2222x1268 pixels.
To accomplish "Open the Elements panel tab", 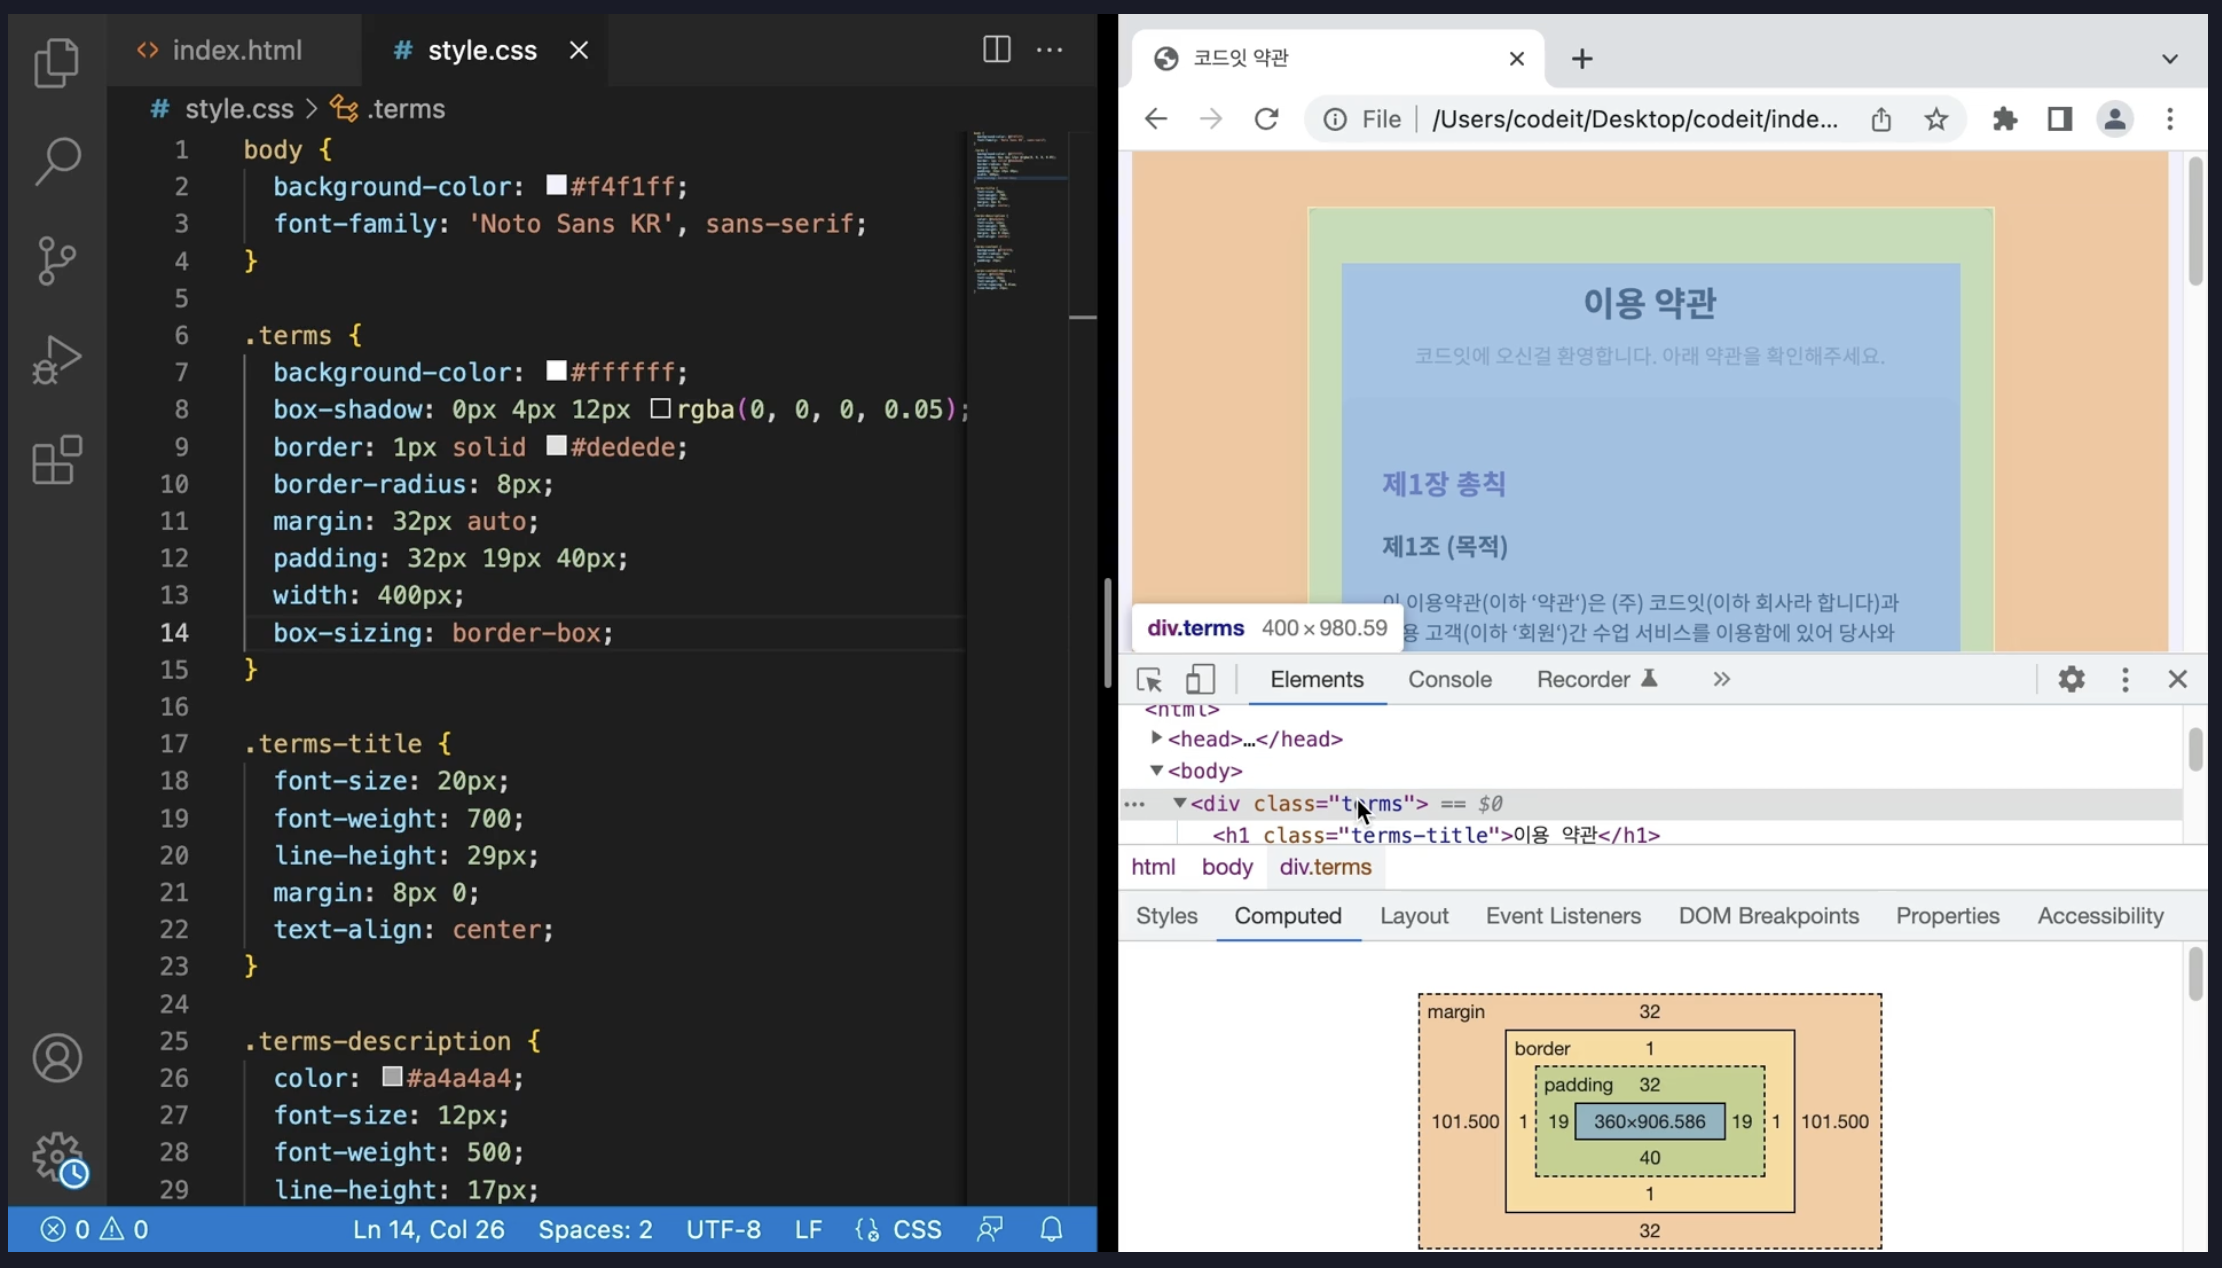I will point(1316,679).
